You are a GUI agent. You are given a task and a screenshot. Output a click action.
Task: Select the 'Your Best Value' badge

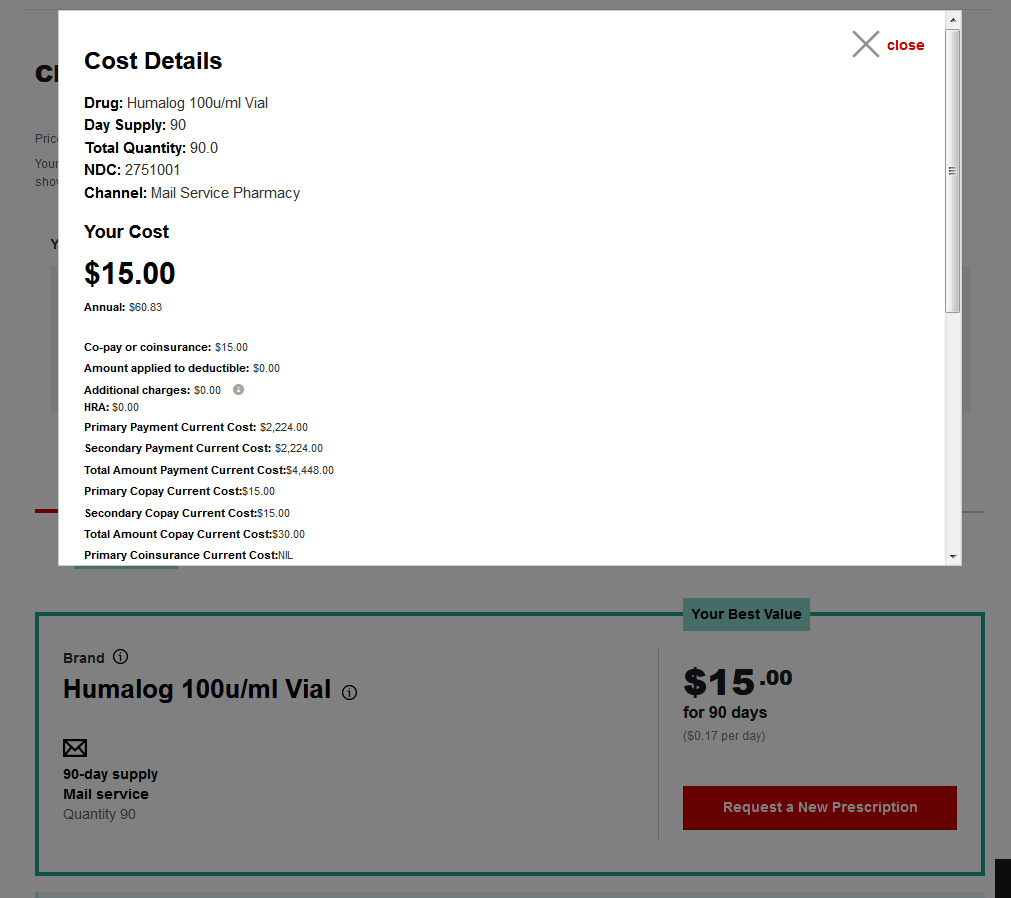[746, 614]
